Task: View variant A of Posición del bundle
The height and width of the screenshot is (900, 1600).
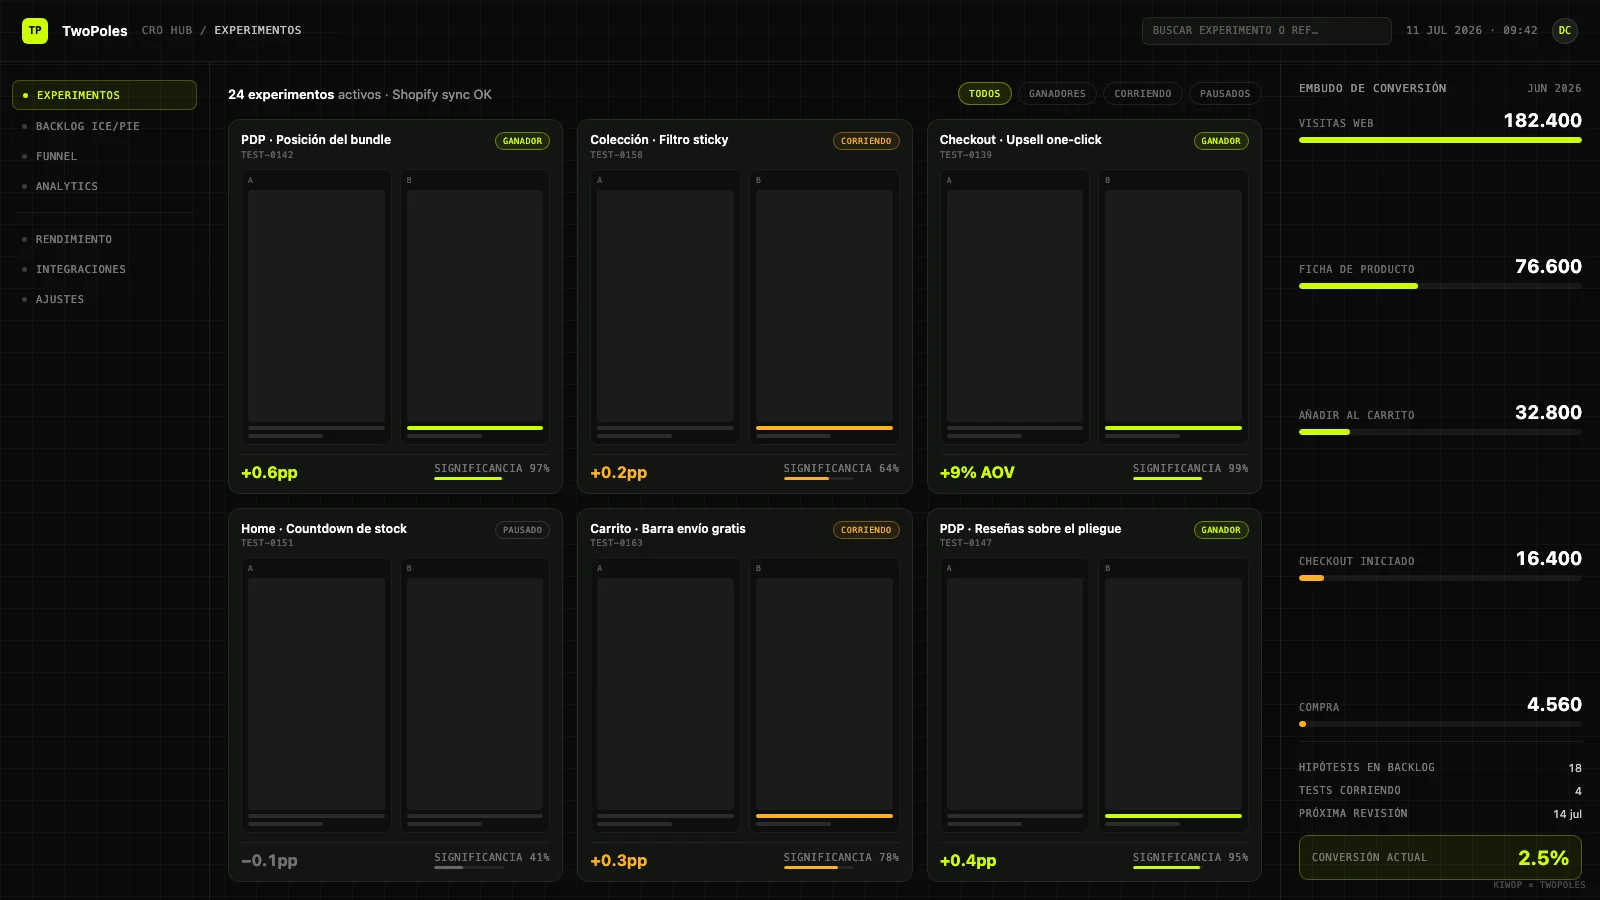Action: click(x=316, y=307)
